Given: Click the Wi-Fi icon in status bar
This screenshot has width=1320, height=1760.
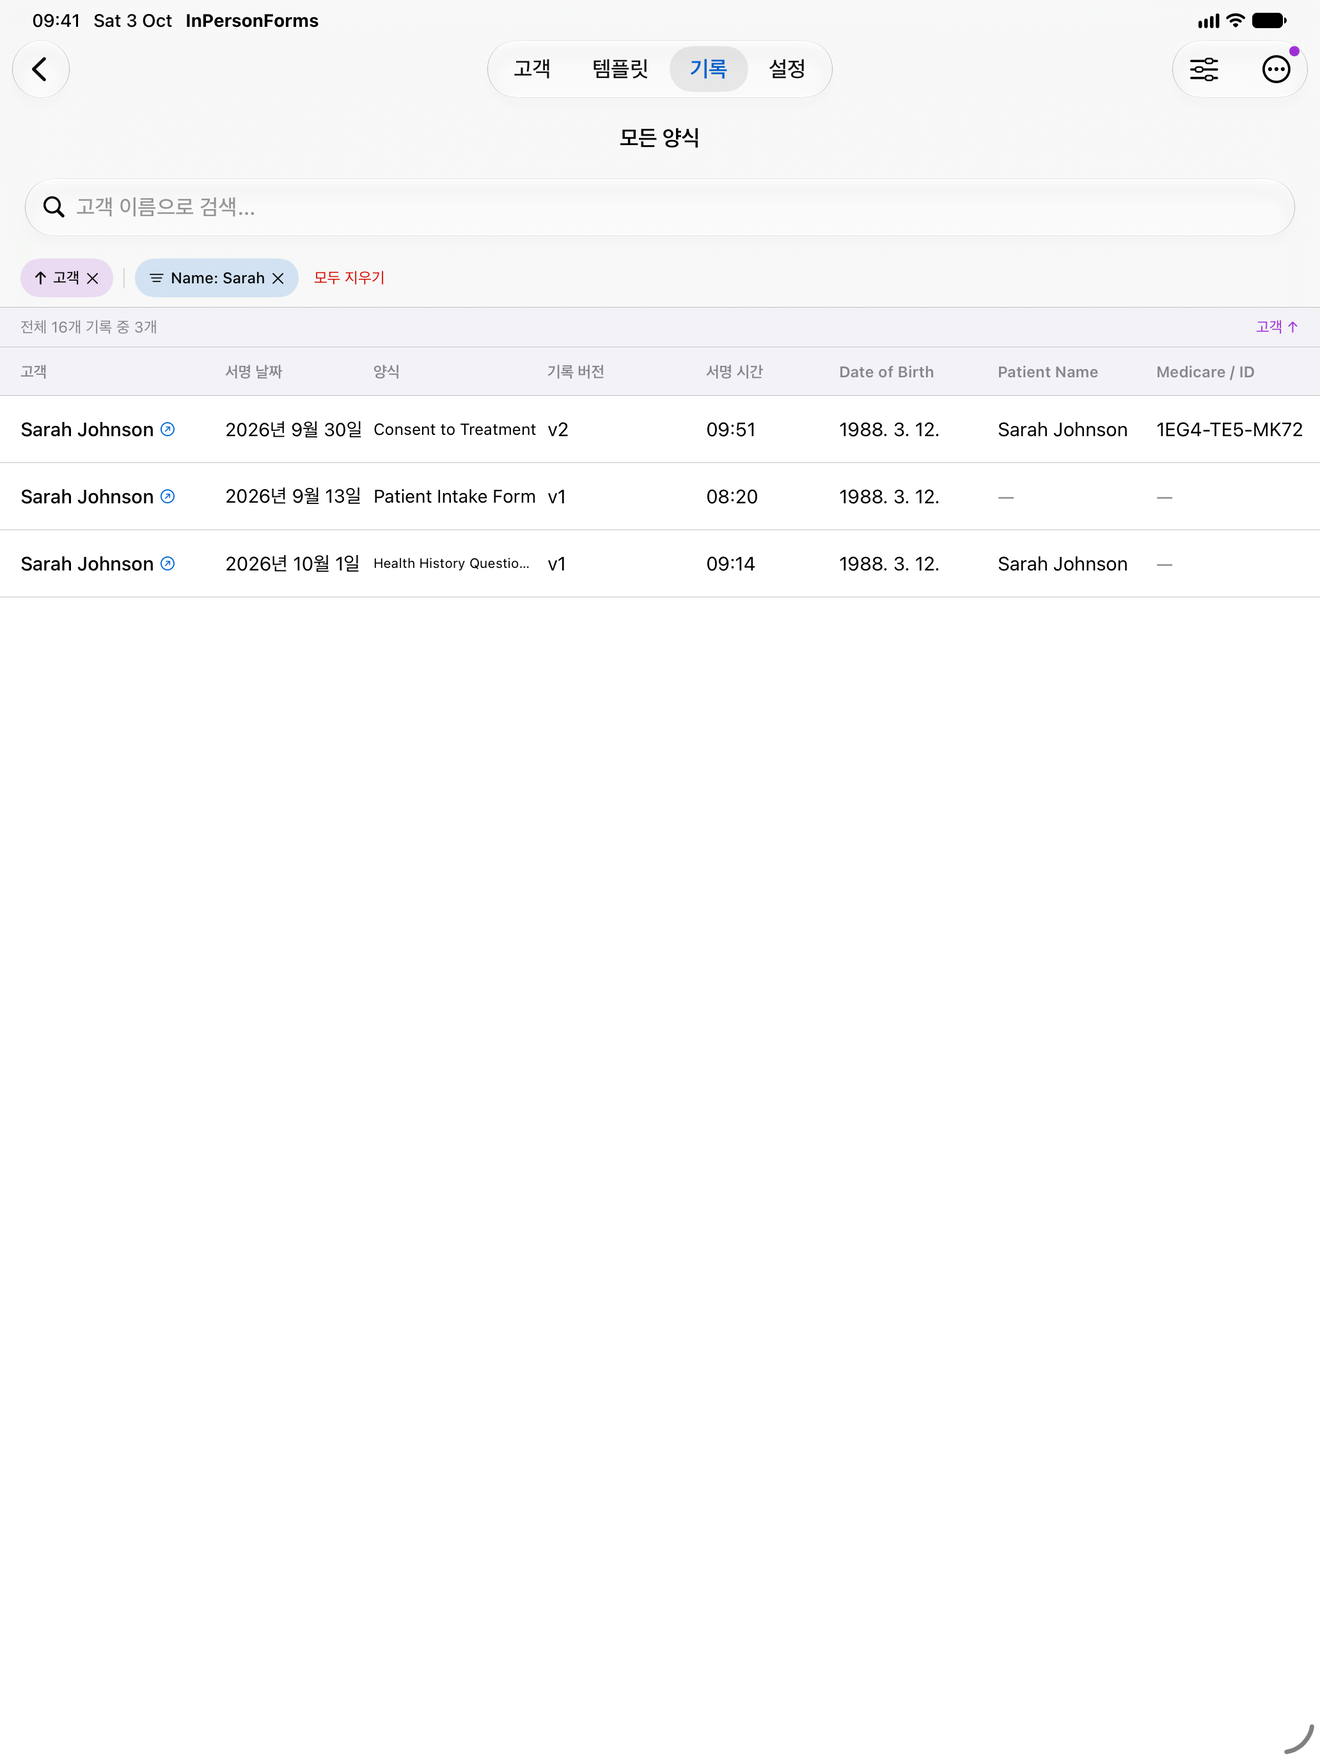Looking at the screenshot, I should click(1236, 20).
